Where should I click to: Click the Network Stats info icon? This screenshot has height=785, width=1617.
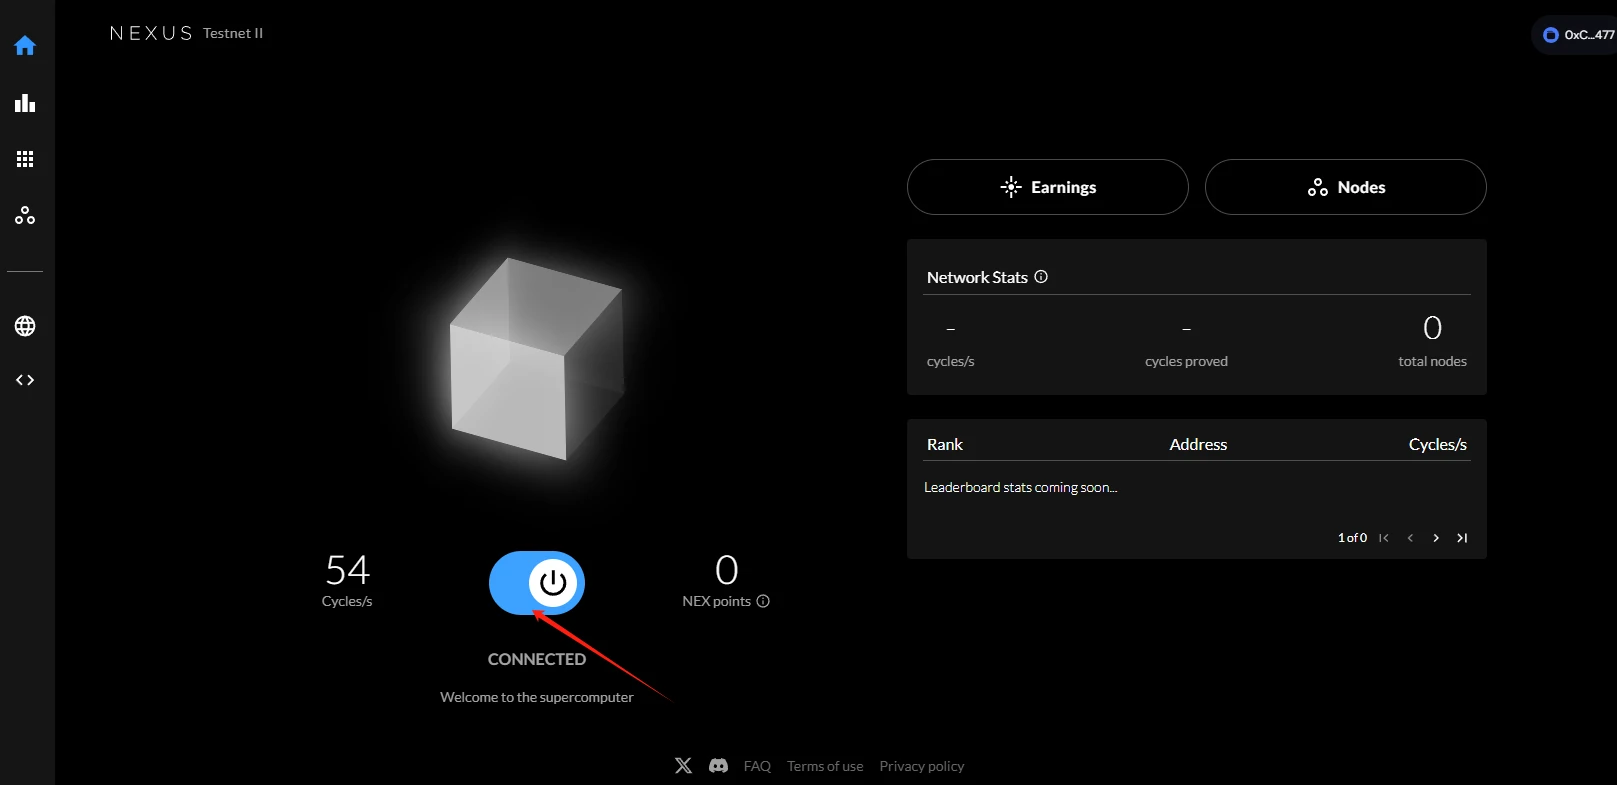(1041, 277)
